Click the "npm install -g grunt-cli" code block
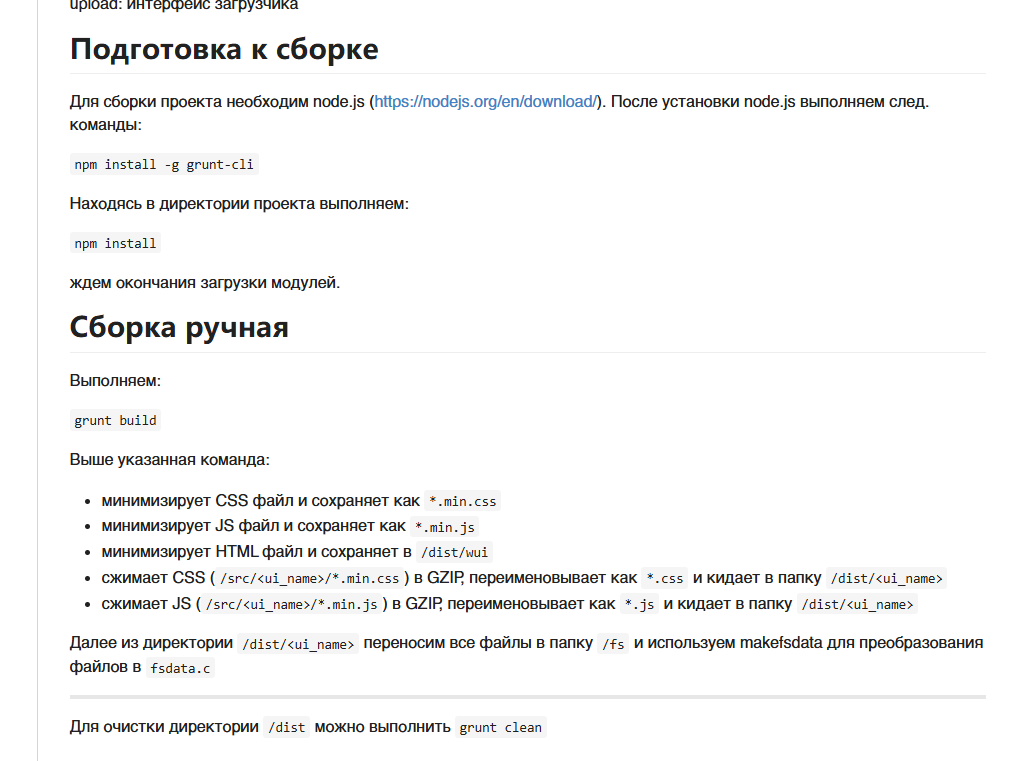 pyautogui.click(x=164, y=165)
